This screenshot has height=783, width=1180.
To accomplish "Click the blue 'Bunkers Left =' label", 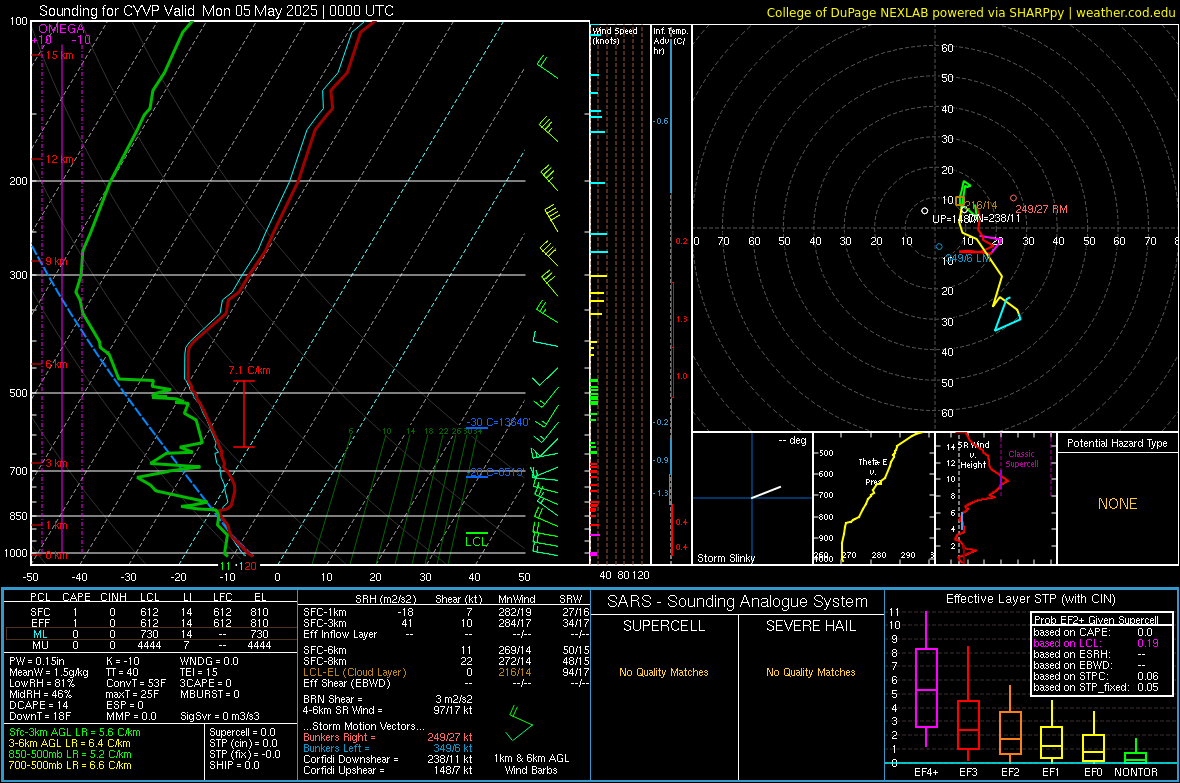I will 336,748.
